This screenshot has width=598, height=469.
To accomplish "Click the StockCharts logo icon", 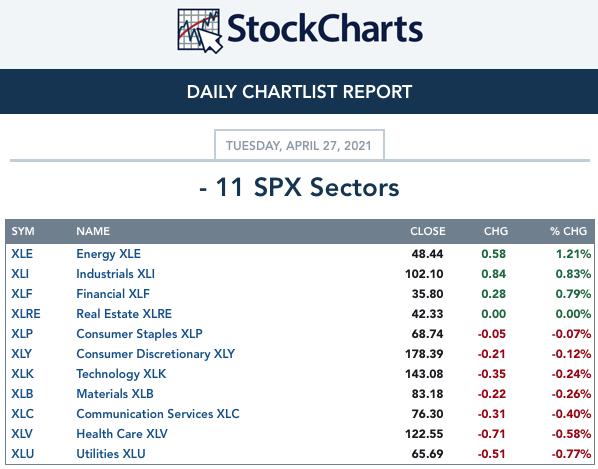I will [x=200, y=31].
